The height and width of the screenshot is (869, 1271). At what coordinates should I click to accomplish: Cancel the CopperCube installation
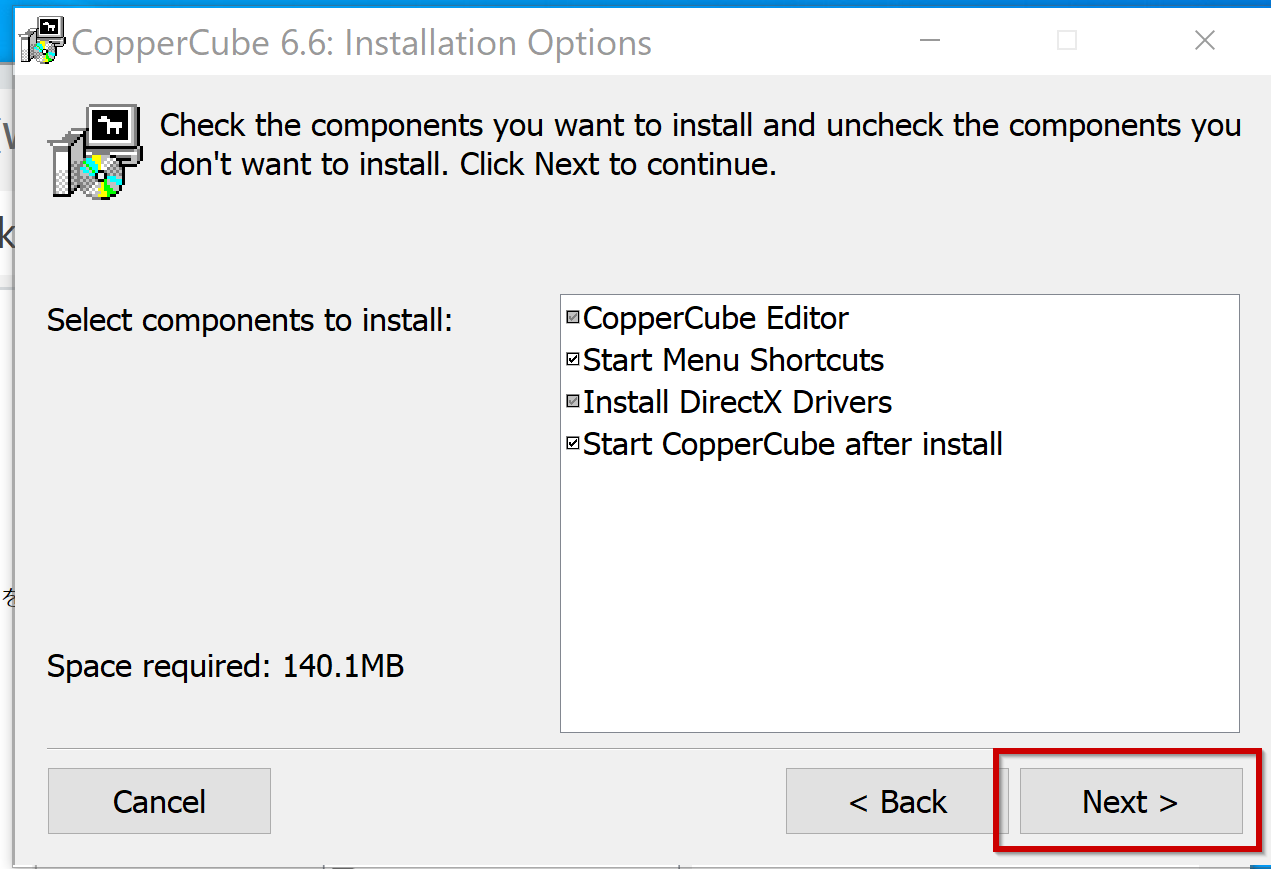pyautogui.click(x=159, y=801)
